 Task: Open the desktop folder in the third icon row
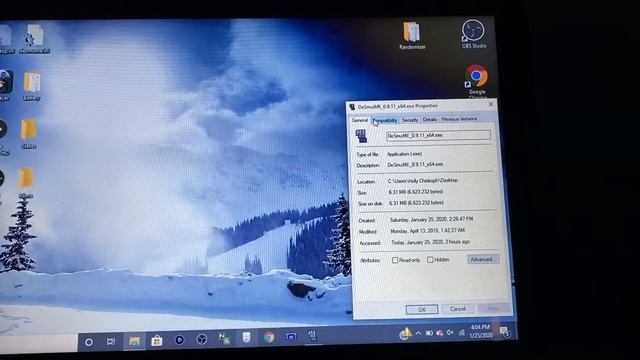(29, 134)
